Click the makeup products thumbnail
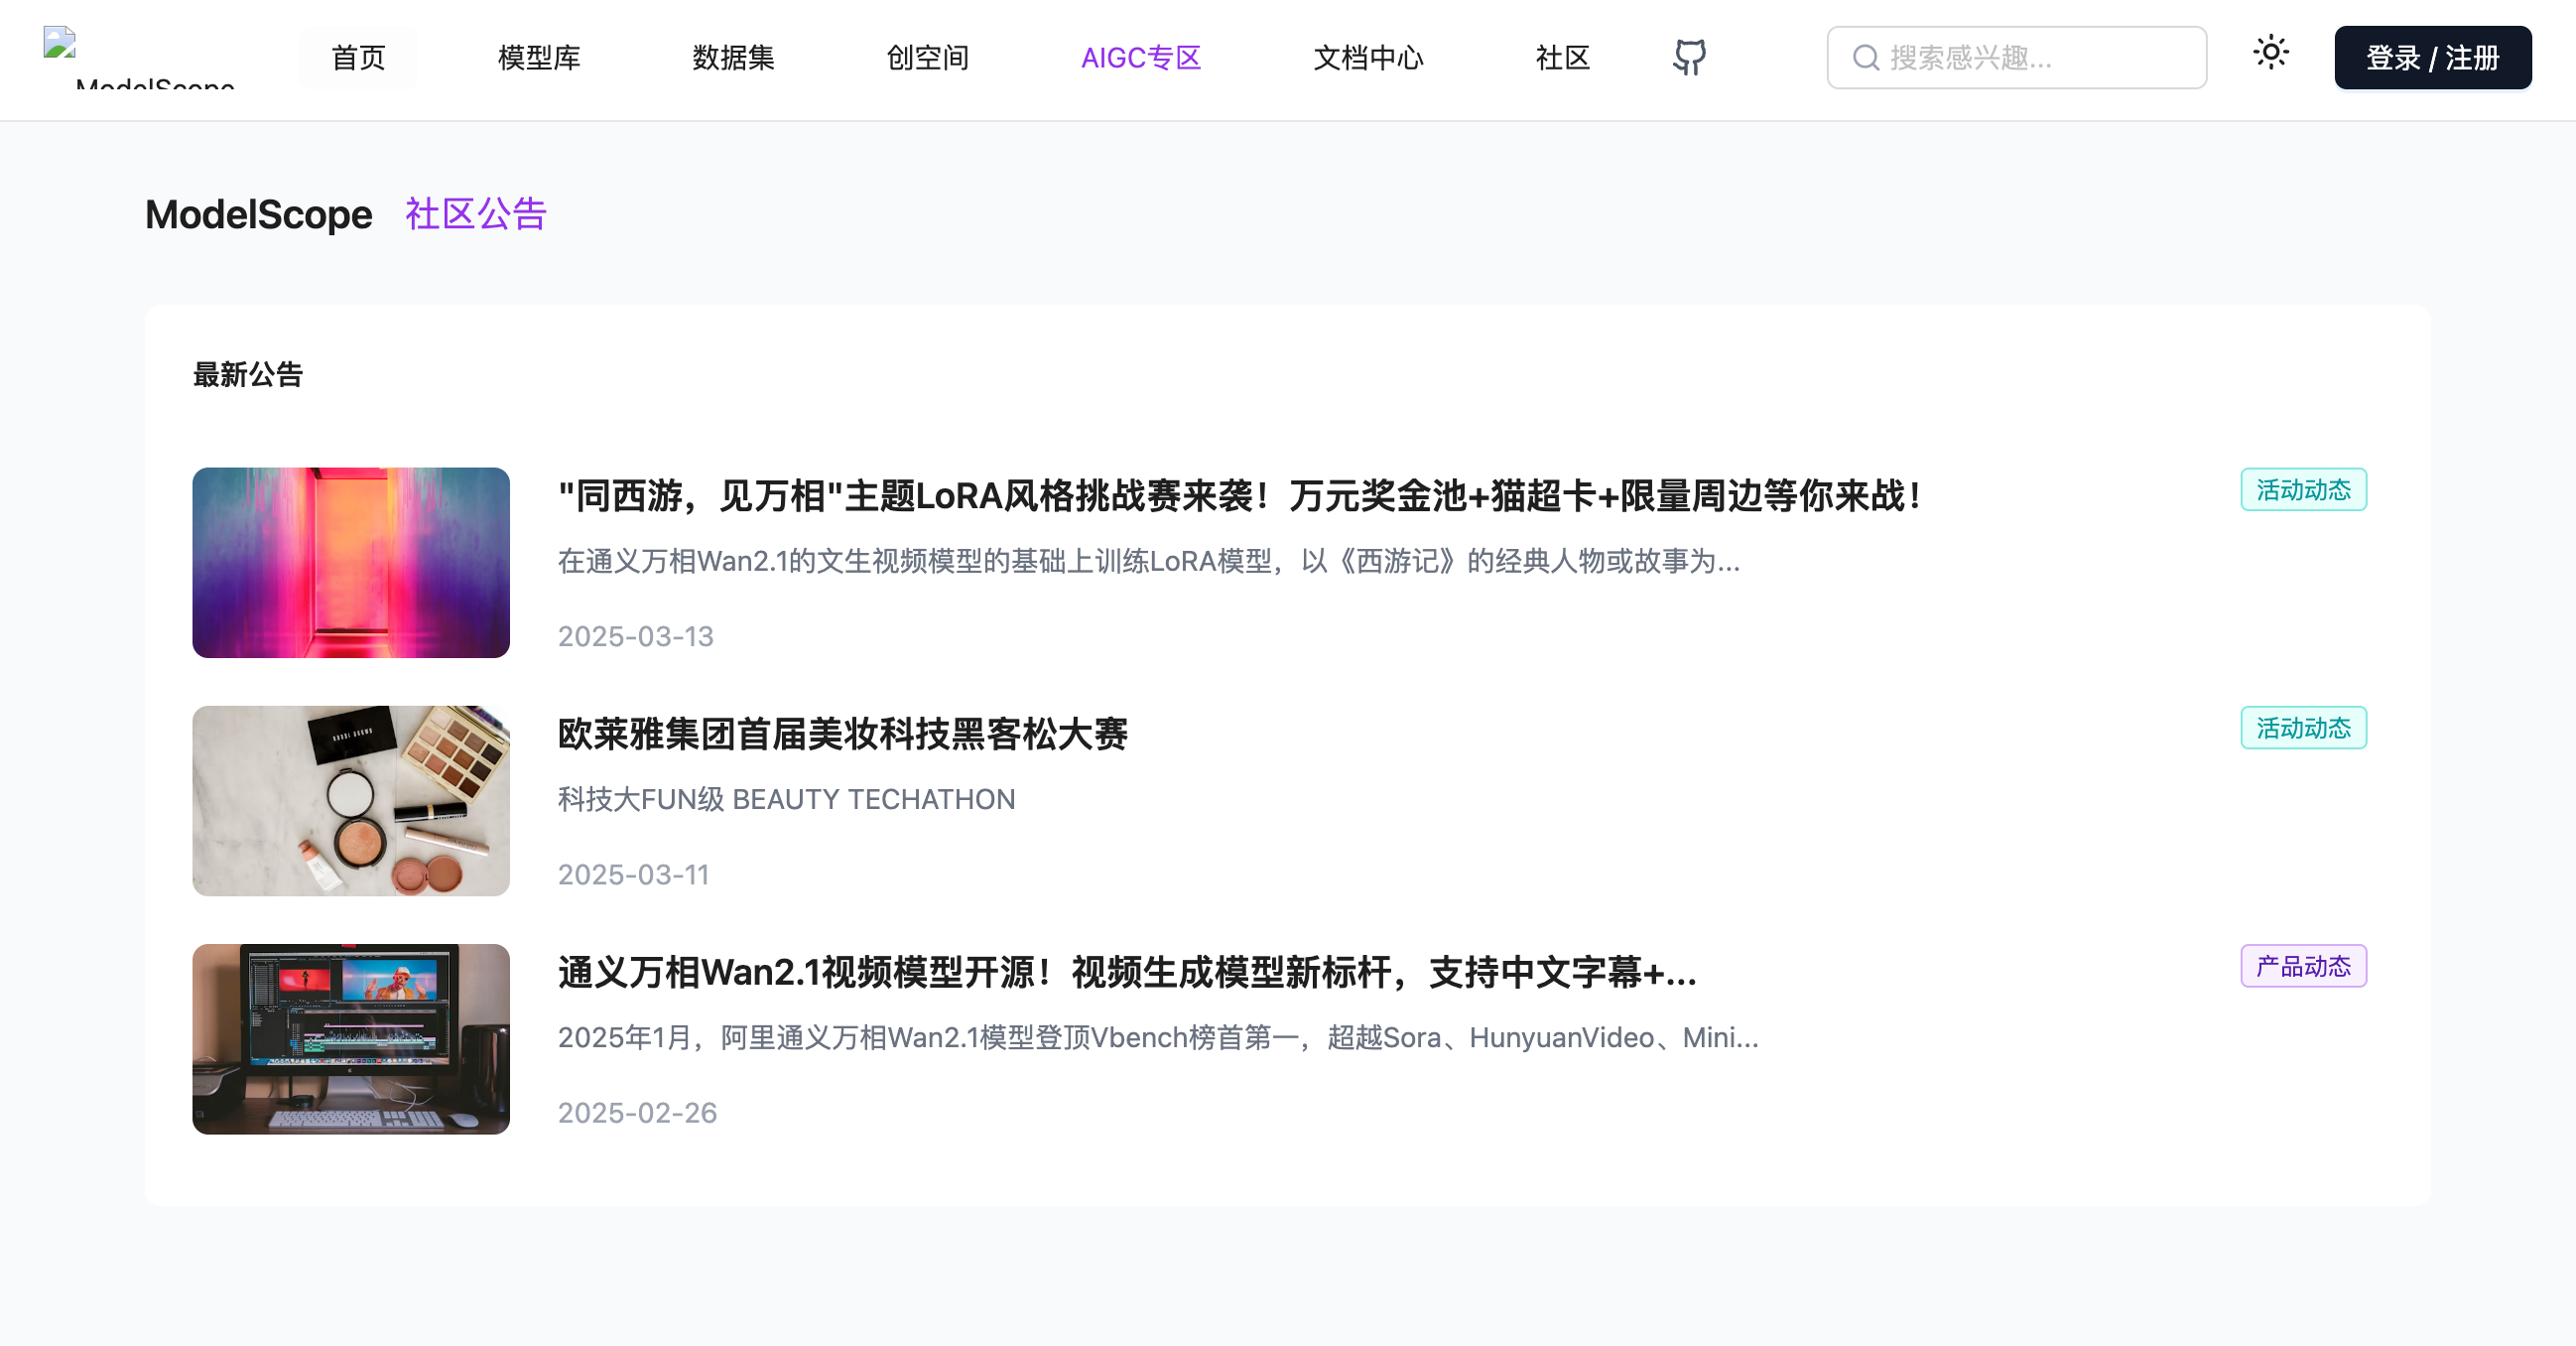This screenshot has height=1346, width=2576. click(351, 801)
